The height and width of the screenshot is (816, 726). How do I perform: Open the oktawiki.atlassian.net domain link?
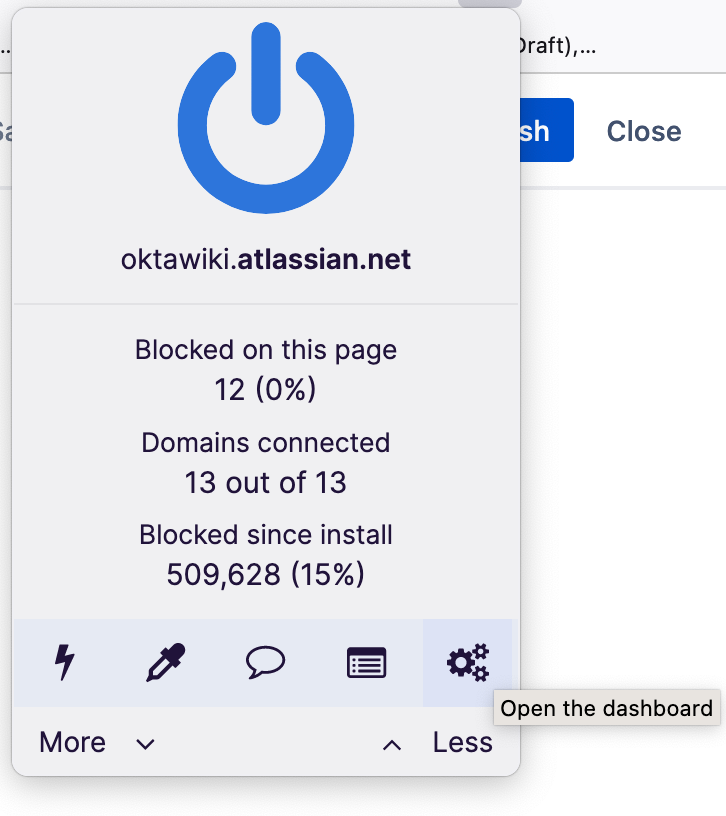tap(265, 258)
